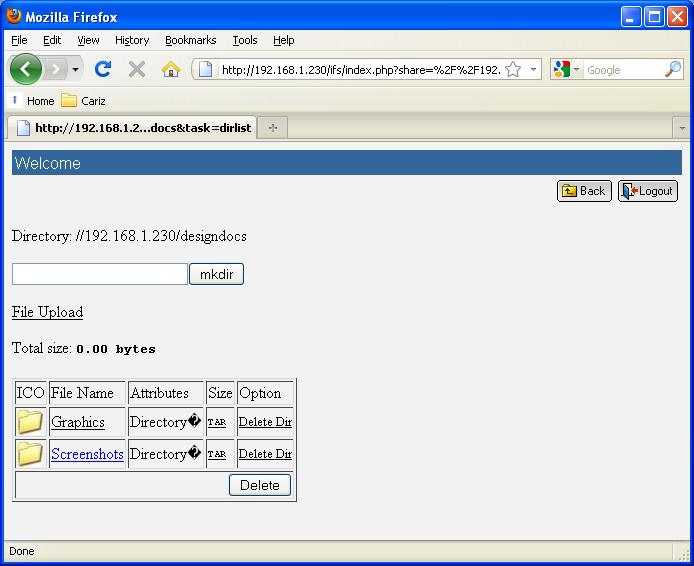Open the File menu

19,40
